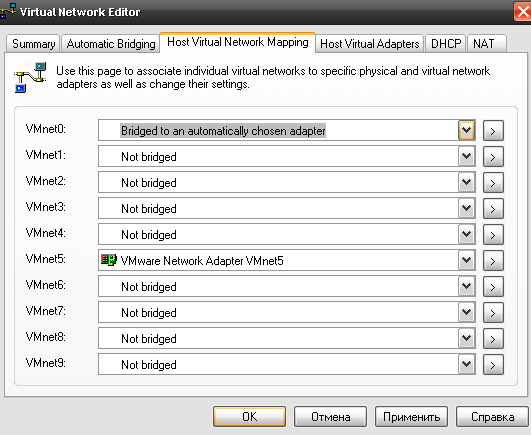Click the OK button
The image size is (531, 435).
tap(250, 417)
